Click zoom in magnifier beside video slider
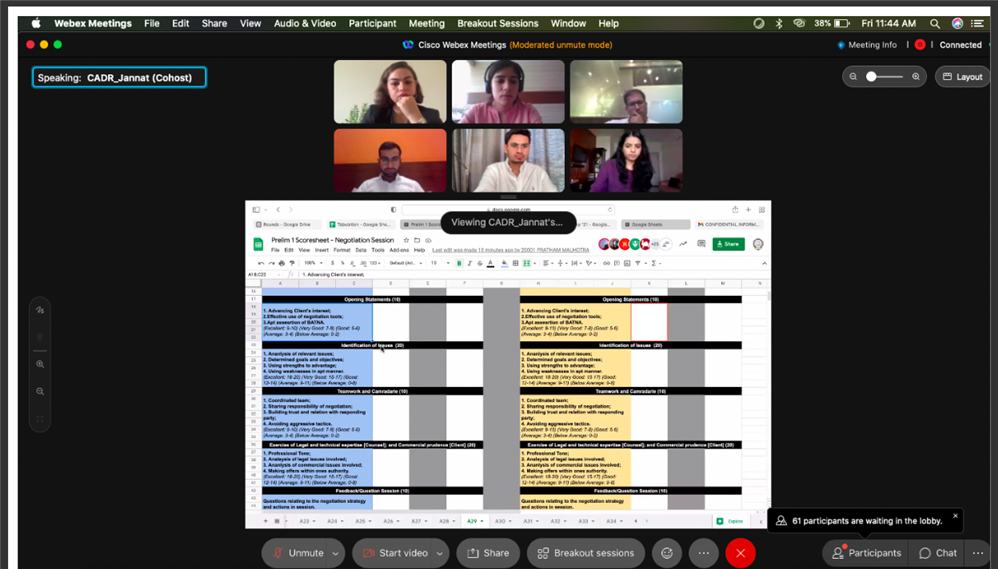 pyautogui.click(x=915, y=76)
